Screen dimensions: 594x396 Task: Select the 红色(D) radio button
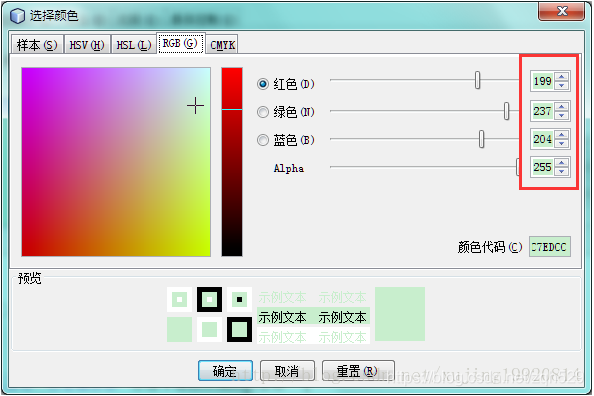point(263,84)
